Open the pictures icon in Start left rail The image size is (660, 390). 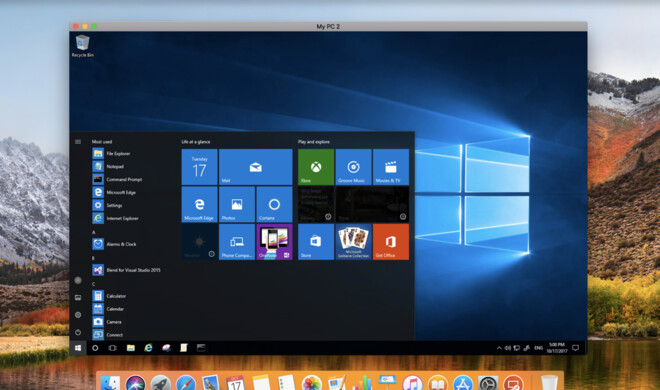click(78, 297)
